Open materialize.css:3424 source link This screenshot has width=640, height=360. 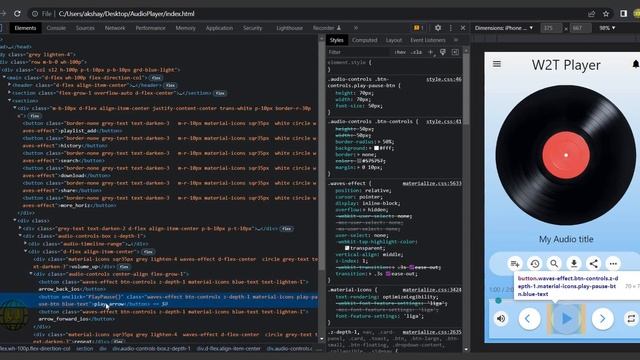pyautogui.click(x=432, y=290)
